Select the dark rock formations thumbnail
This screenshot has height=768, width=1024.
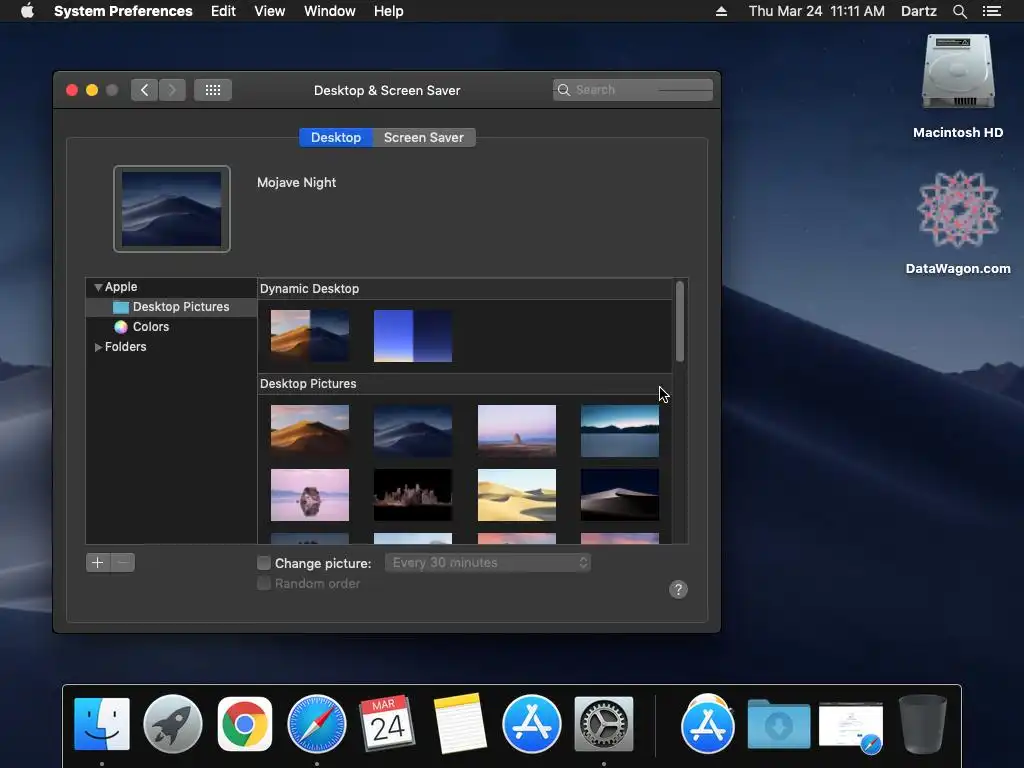[413, 494]
